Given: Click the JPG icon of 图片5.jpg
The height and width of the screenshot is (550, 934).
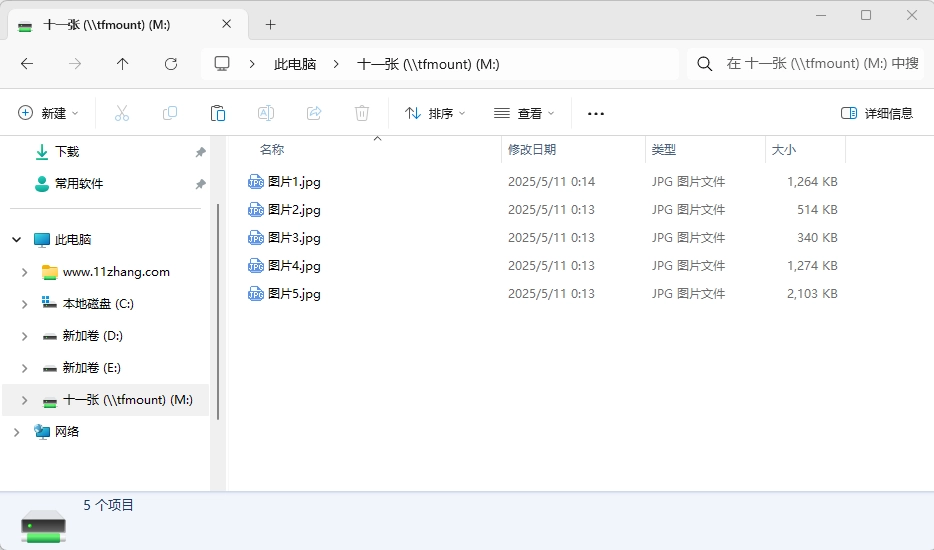Looking at the screenshot, I should 256,294.
